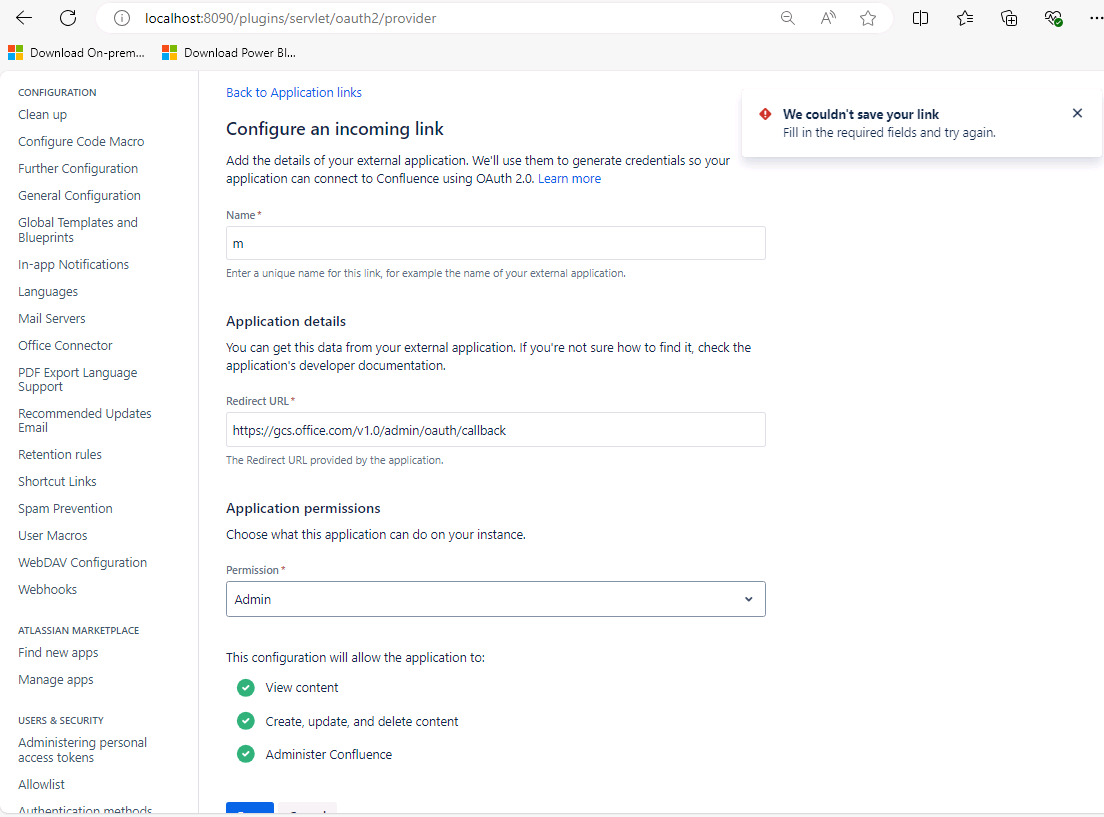Screen dimensions: 1104x817
Task: Go to User Macros
Action: coord(53,536)
